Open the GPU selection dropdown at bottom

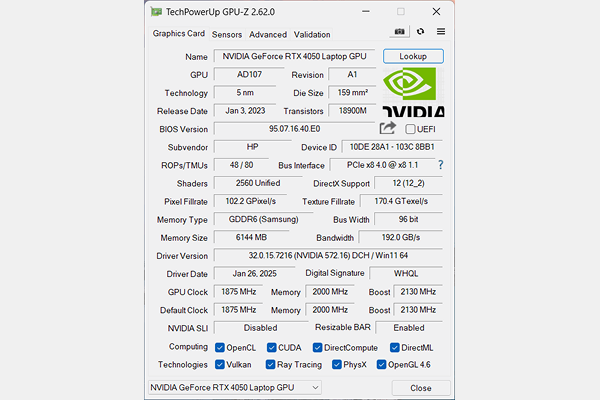coord(235,388)
